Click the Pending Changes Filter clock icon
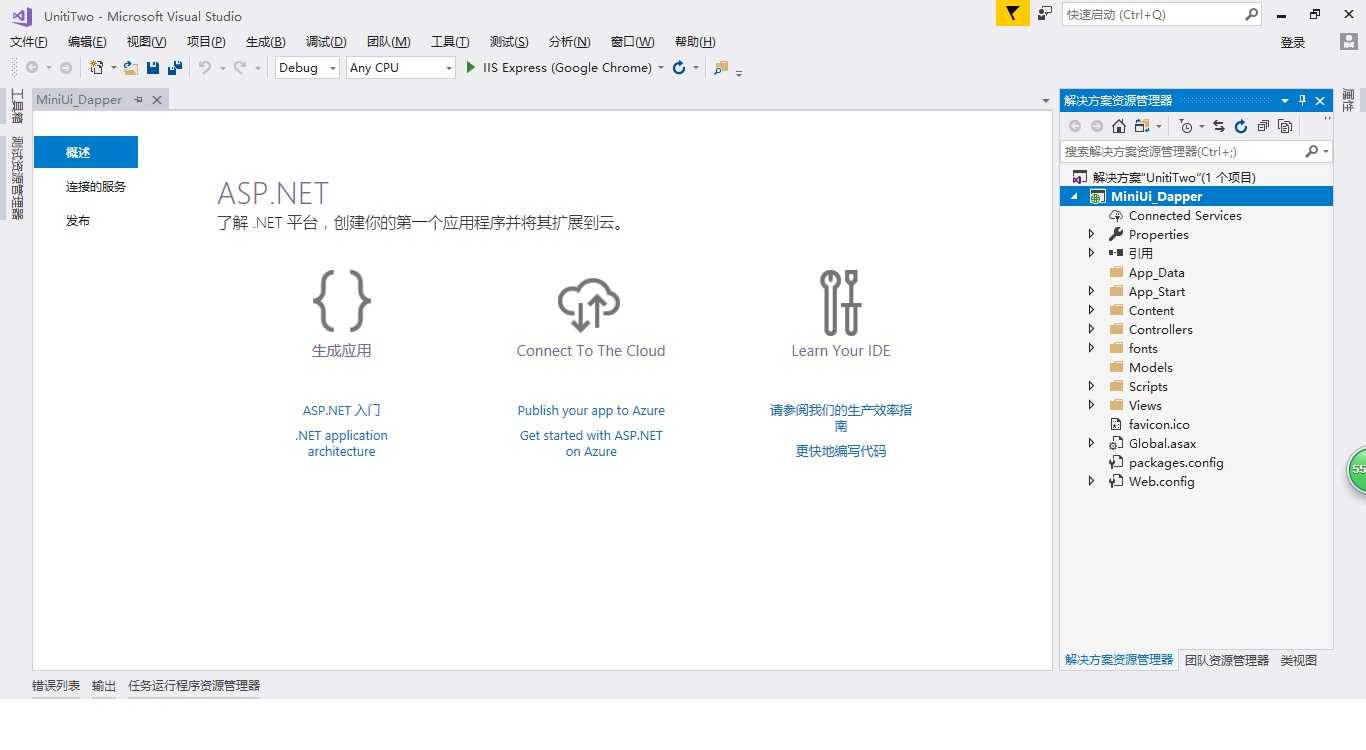 pyautogui.click(x=1186, y=126)
